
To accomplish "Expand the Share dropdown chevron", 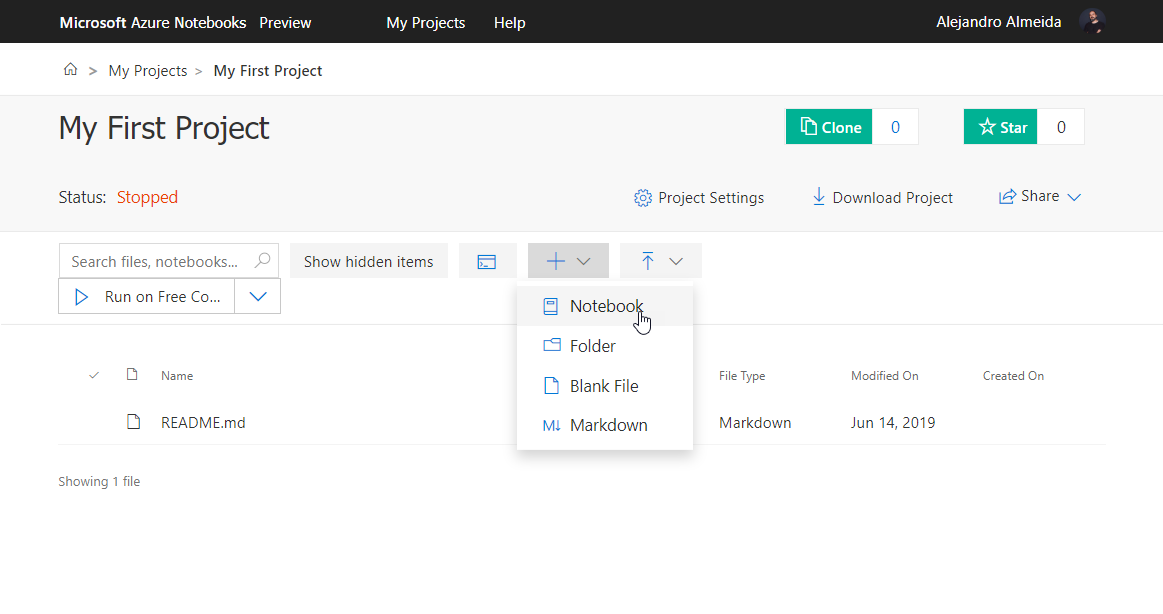I will pos(1074,197).
